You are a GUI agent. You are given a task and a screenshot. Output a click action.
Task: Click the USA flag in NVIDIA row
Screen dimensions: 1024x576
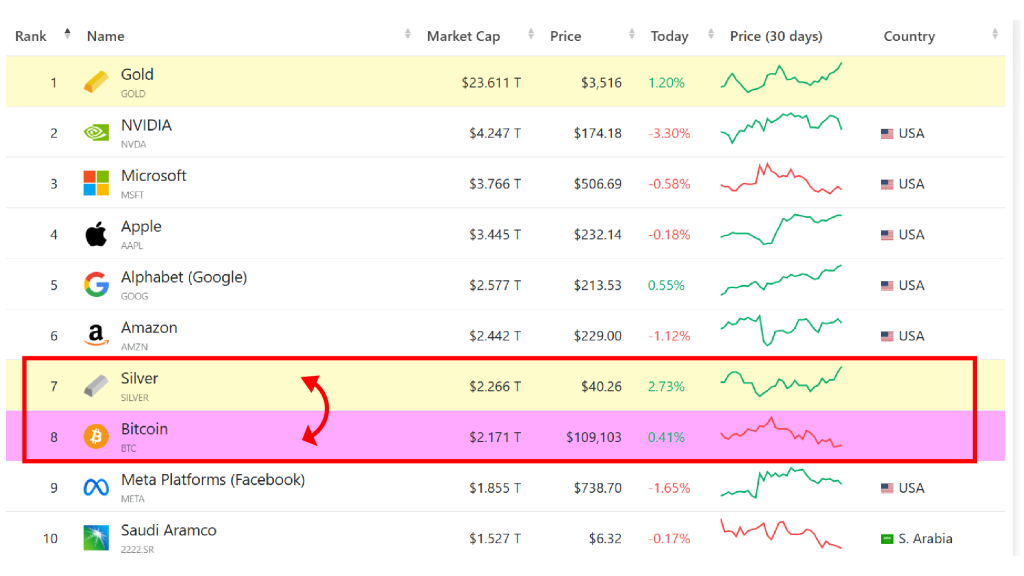[x=887, y=133]
